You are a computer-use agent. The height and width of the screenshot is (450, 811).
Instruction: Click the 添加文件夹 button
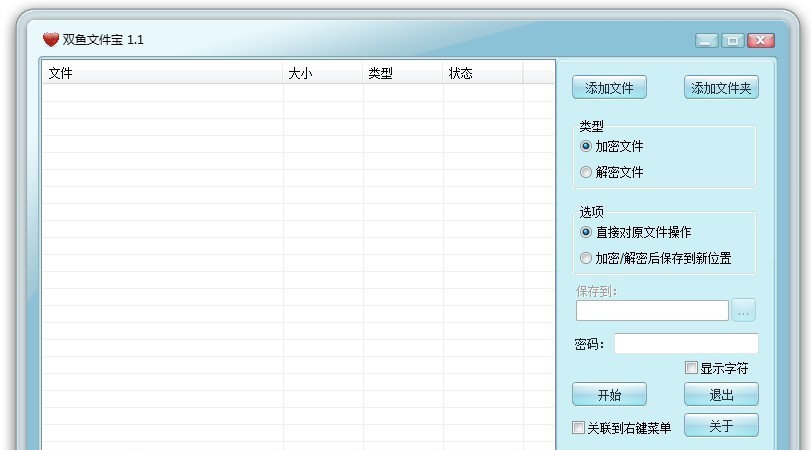click(x=721, y=87)
